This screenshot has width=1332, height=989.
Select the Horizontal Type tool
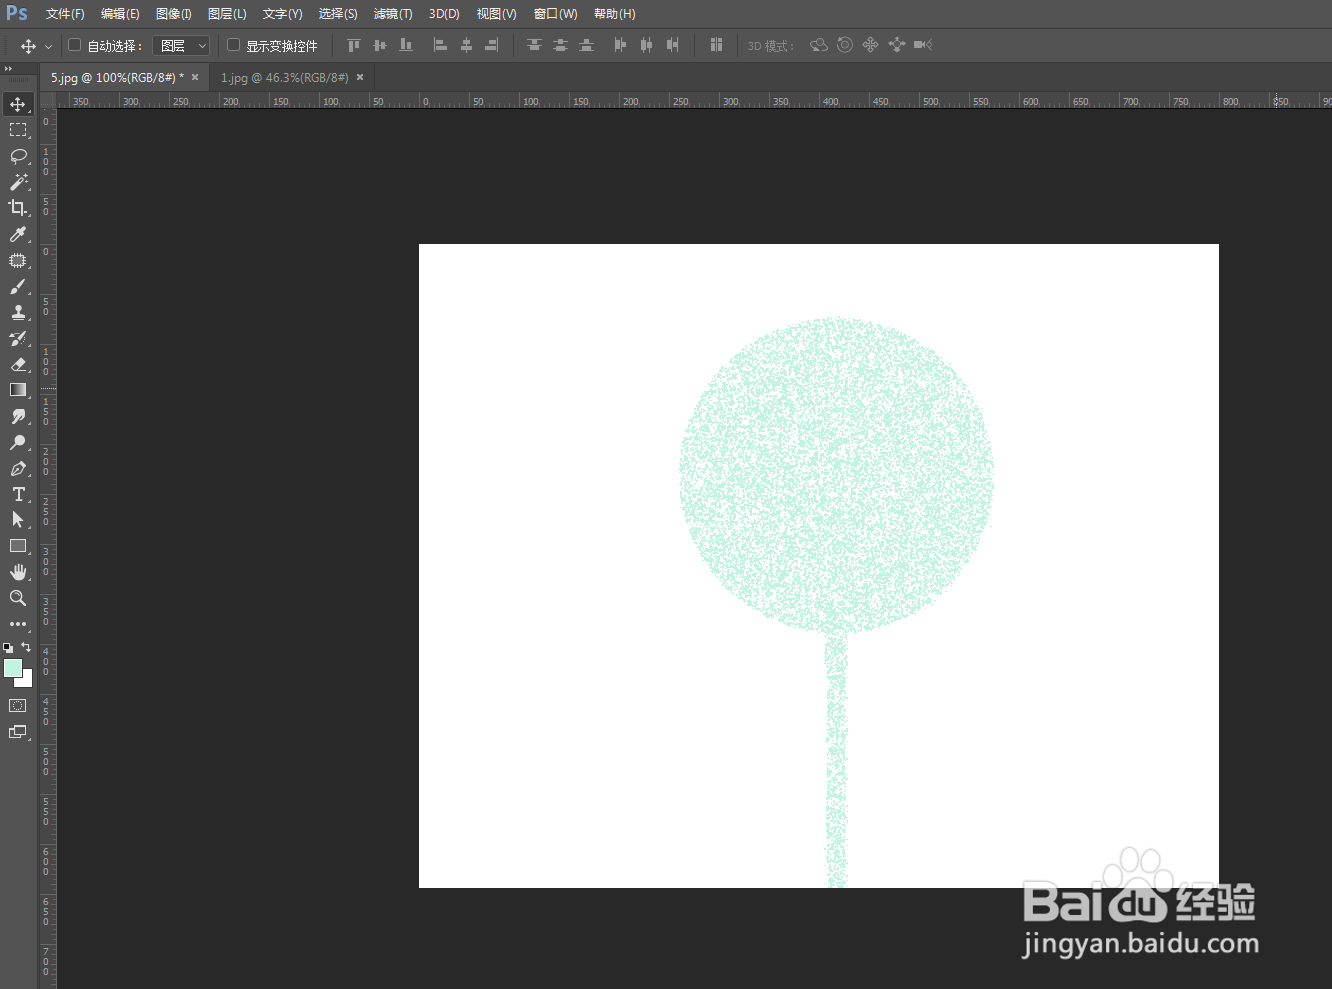point(18,494)
